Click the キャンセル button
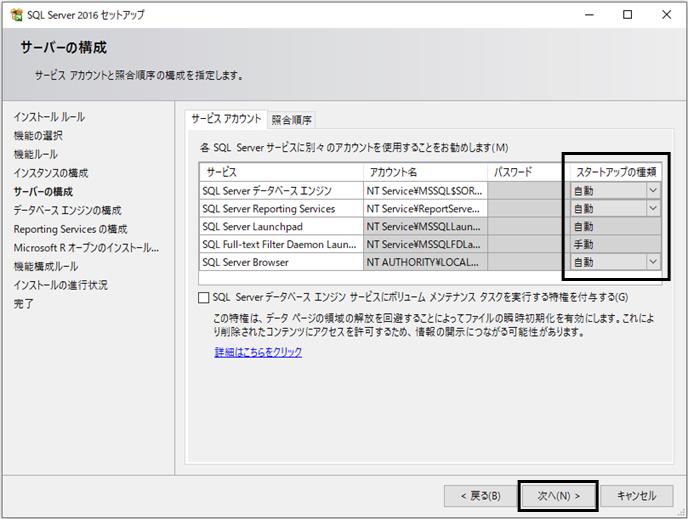This screenshot has height=519, width=688. click(x=636, y=496)
